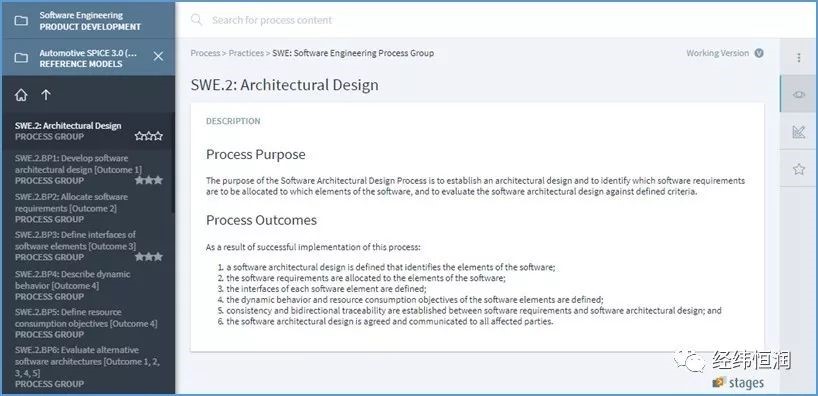Viewport: 818px width, 396px height.
Task: Click the search magnifier icon
Action: coord(196,20)
